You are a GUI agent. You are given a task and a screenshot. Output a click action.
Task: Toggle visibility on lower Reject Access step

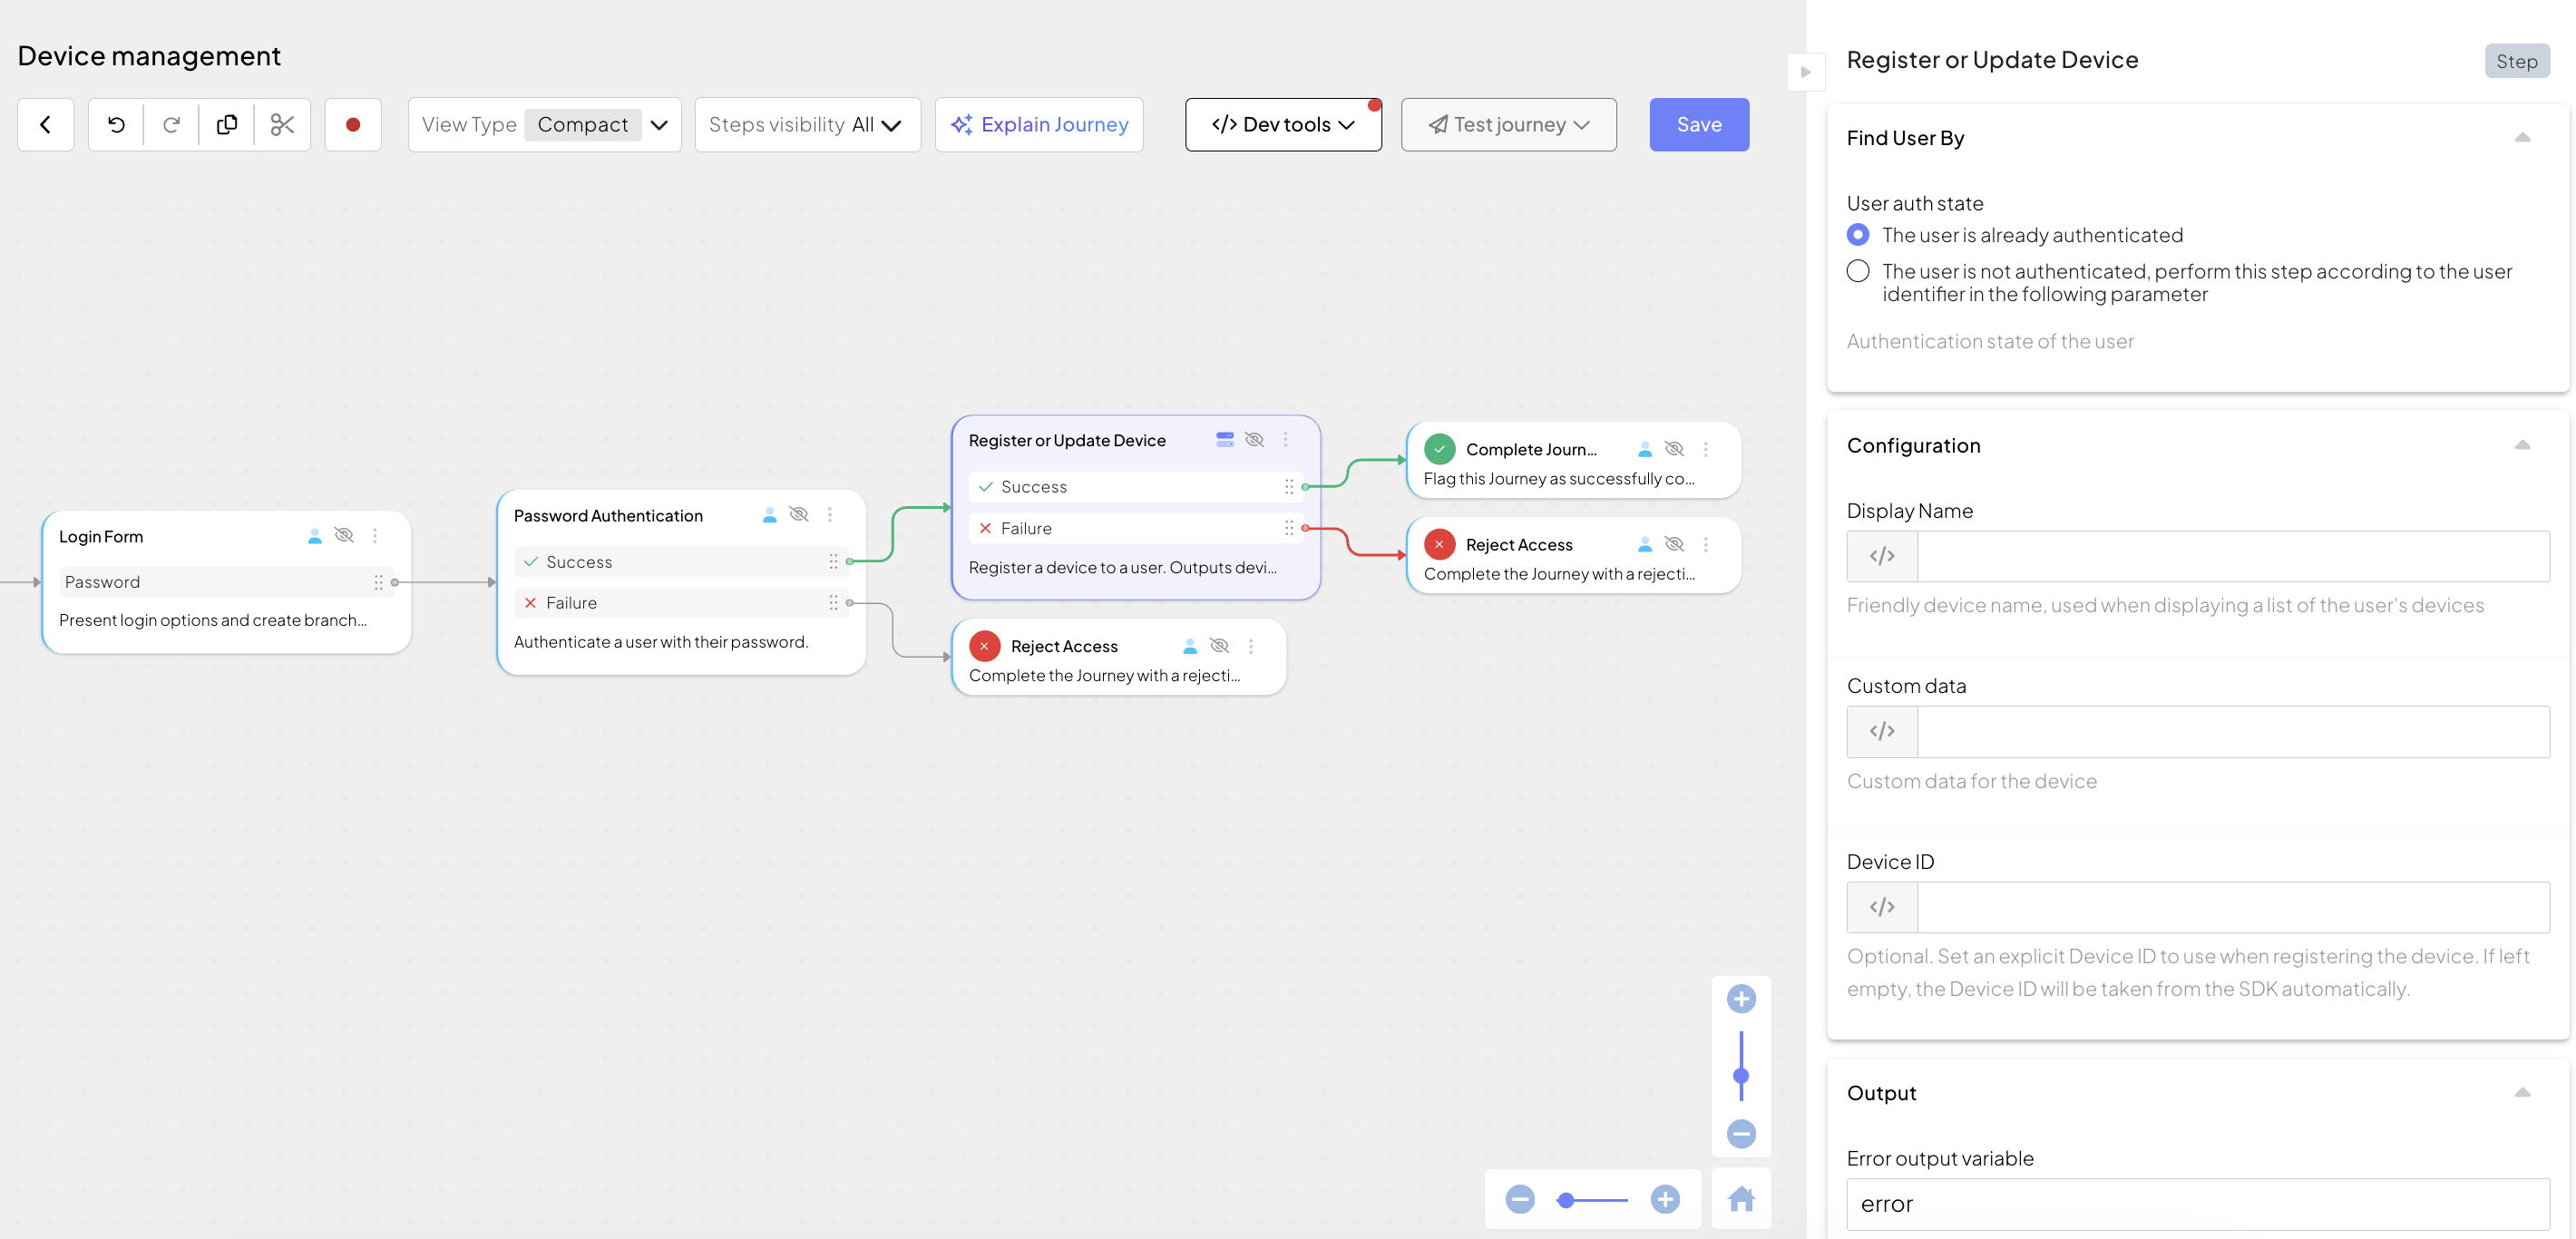(1219, 646)
